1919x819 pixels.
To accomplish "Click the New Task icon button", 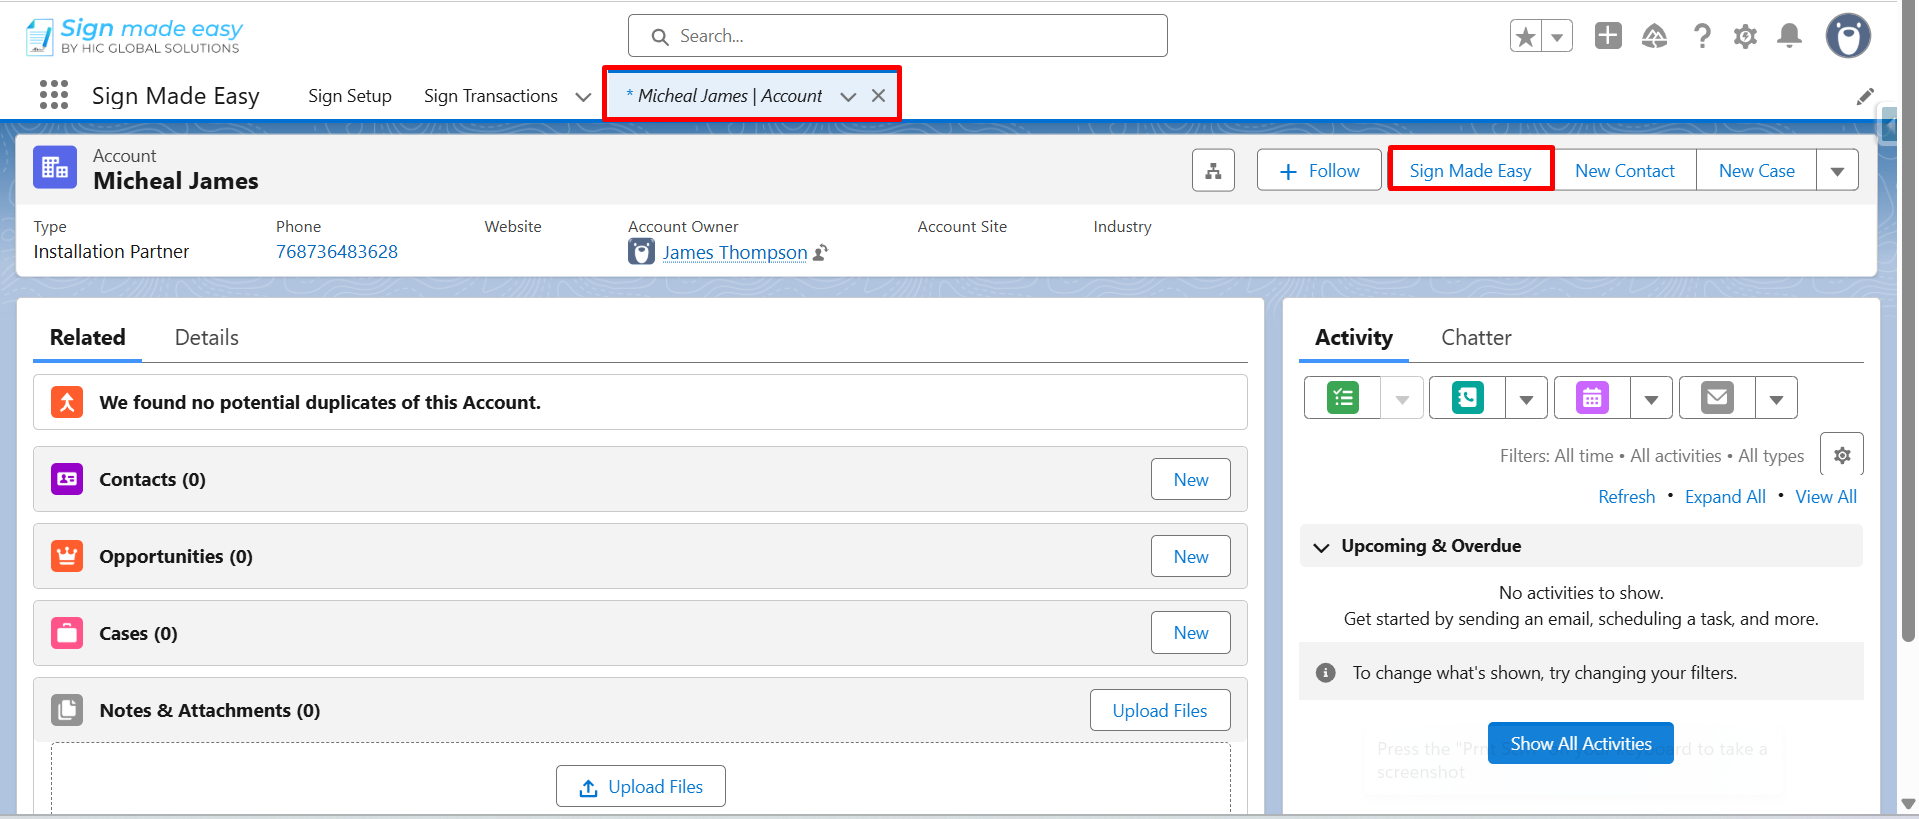I will [x=1343, y=398].
